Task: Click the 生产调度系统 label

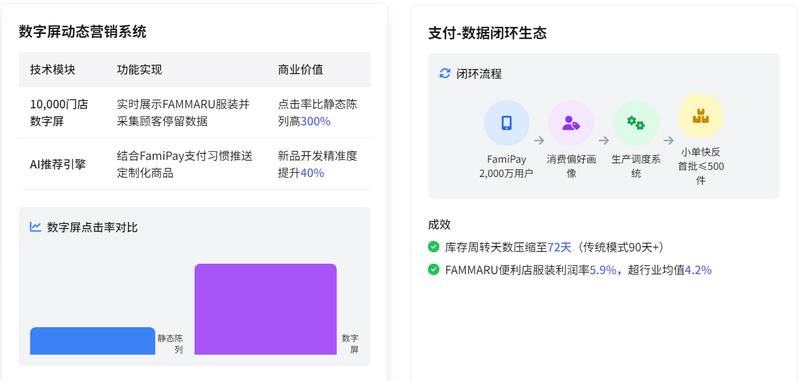Action: click(636, 166)
